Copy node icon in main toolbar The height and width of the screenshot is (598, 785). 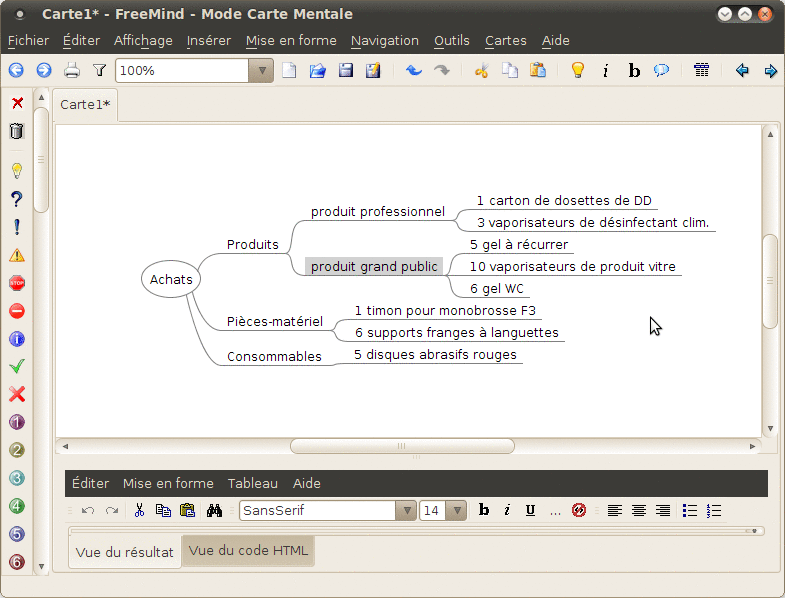(510, 70)
